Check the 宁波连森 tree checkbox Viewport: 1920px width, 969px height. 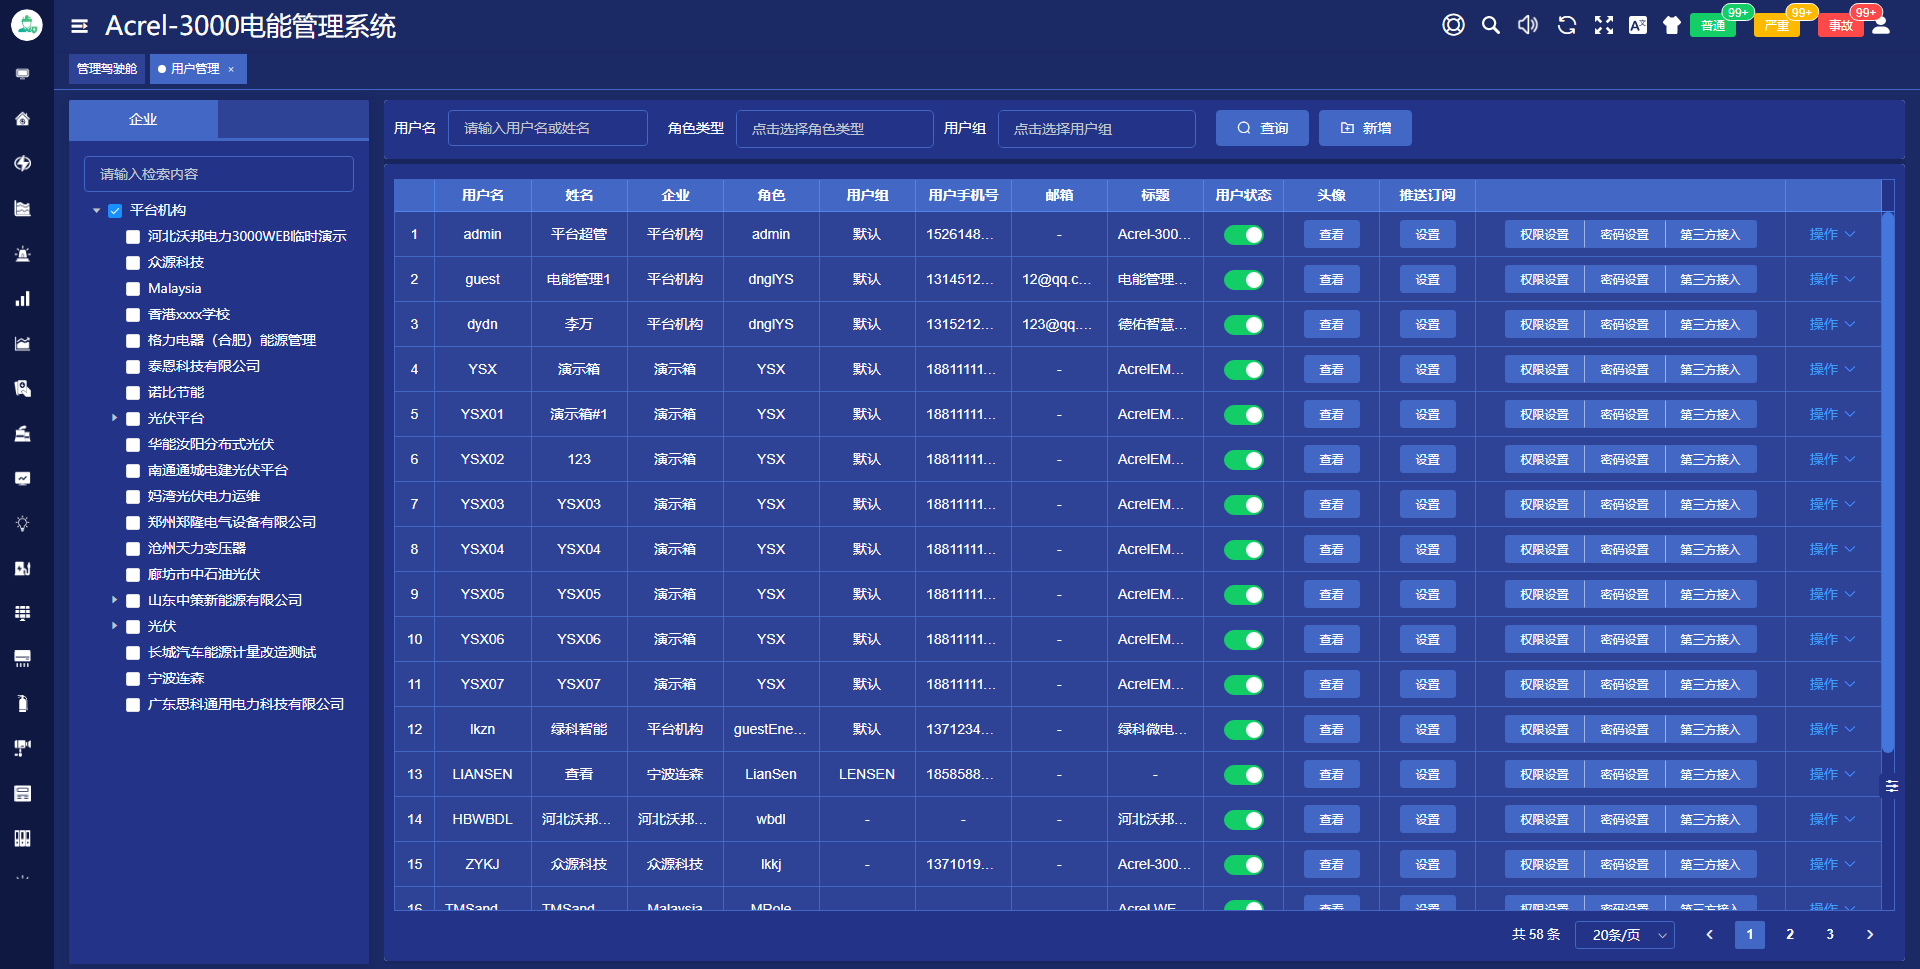point(133,679)
